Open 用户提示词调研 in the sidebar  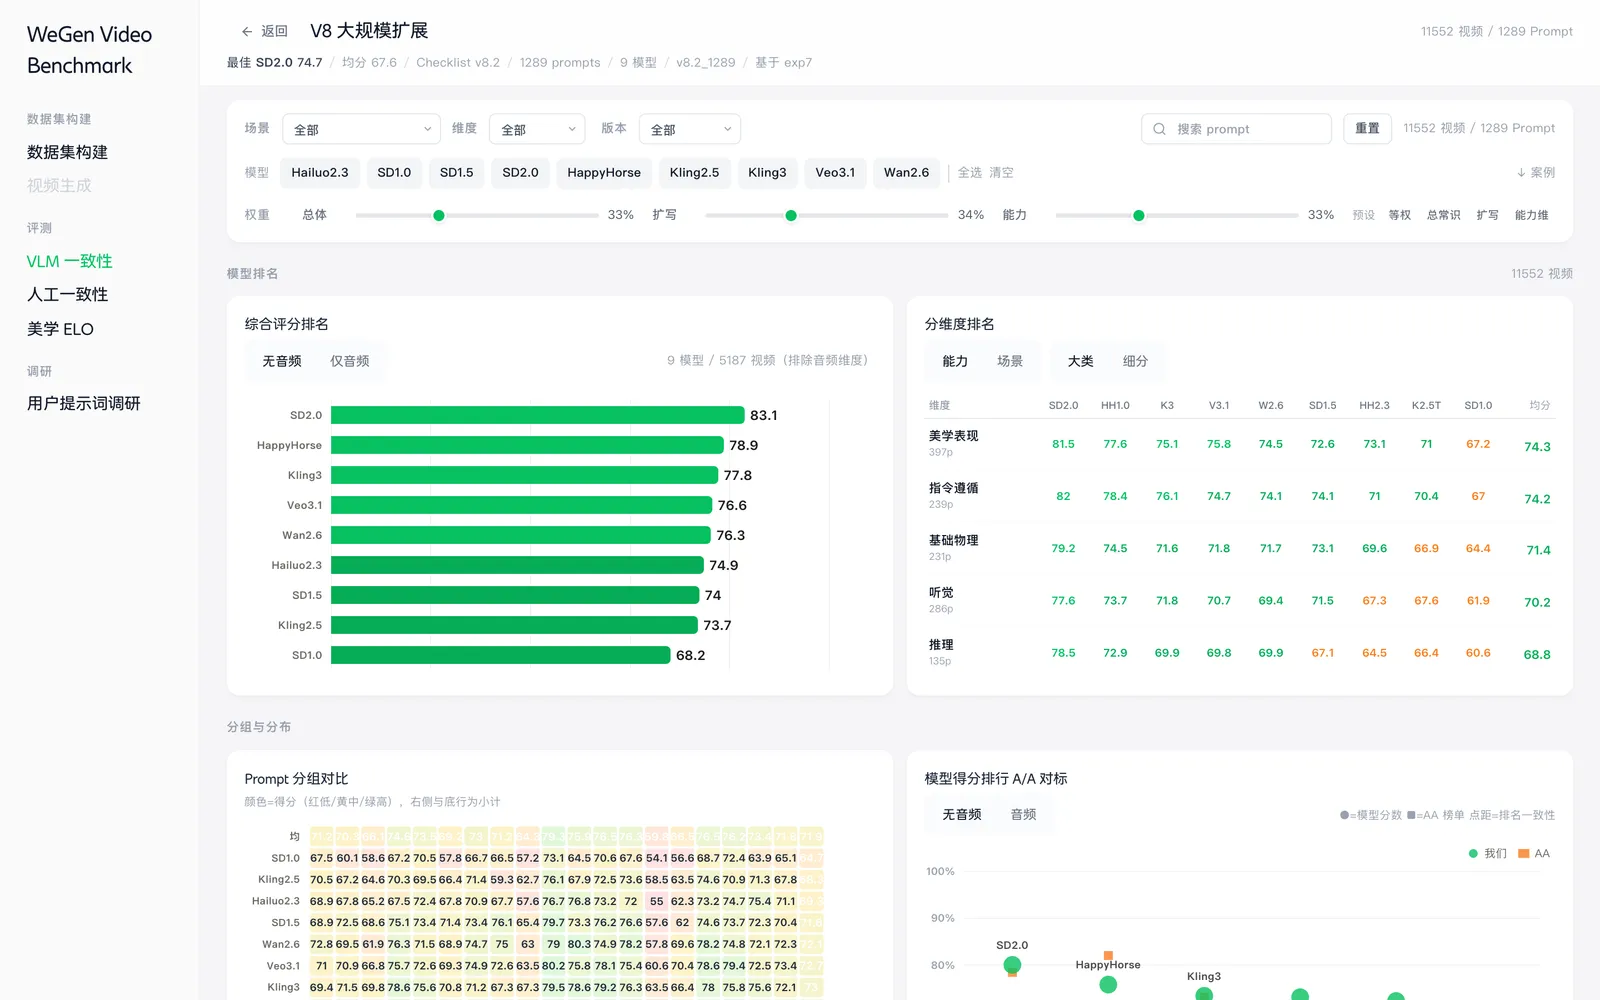[x=83, y=403]
